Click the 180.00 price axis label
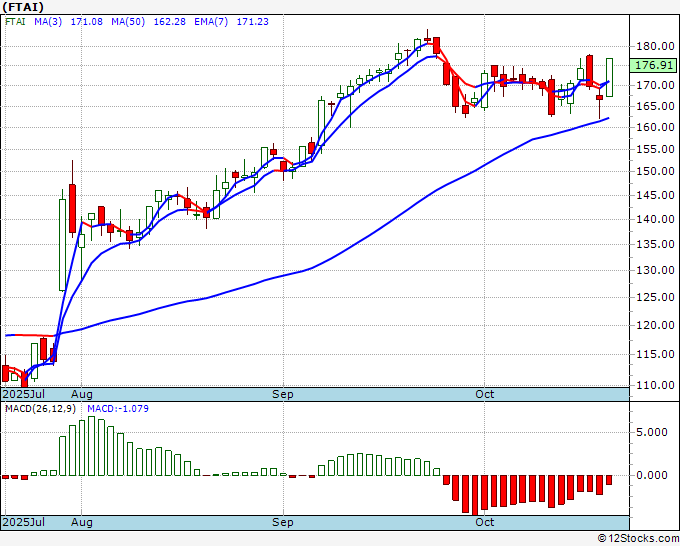The width and height of the screenshot is (680, 546). coord(655,46)
